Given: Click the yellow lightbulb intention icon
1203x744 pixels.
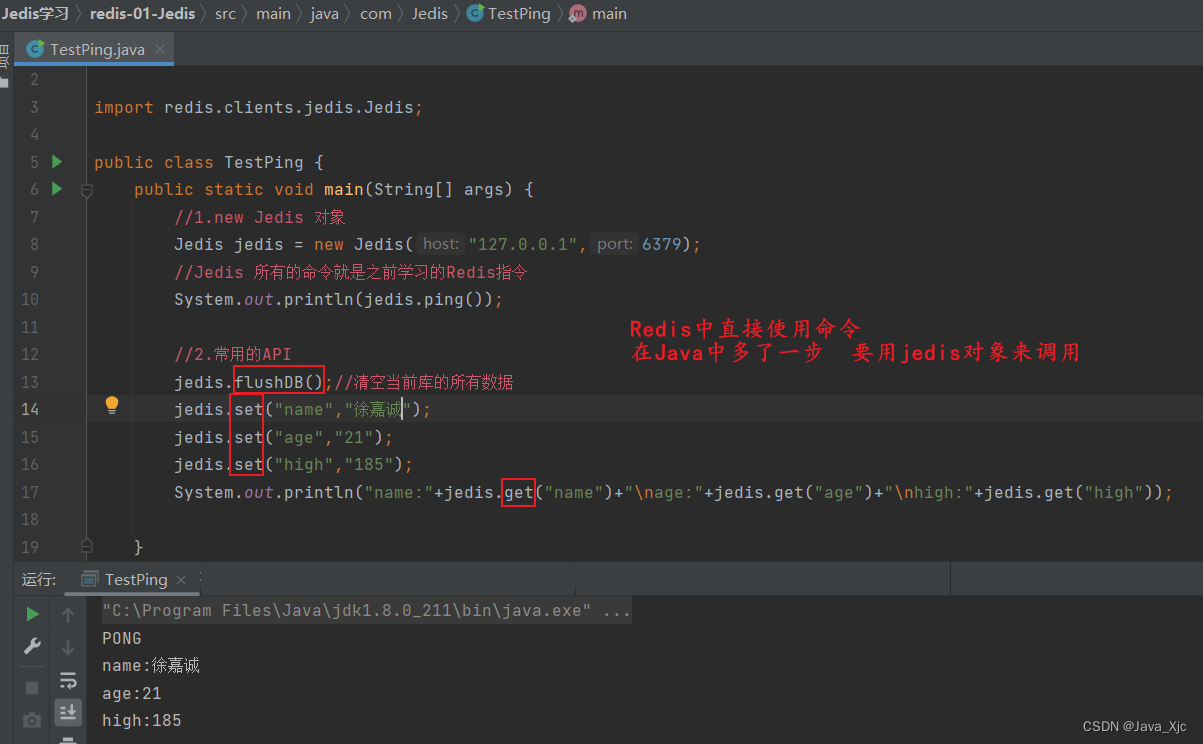Looking at the screenshot, I should pyautogui.click(x=111, y=406).
